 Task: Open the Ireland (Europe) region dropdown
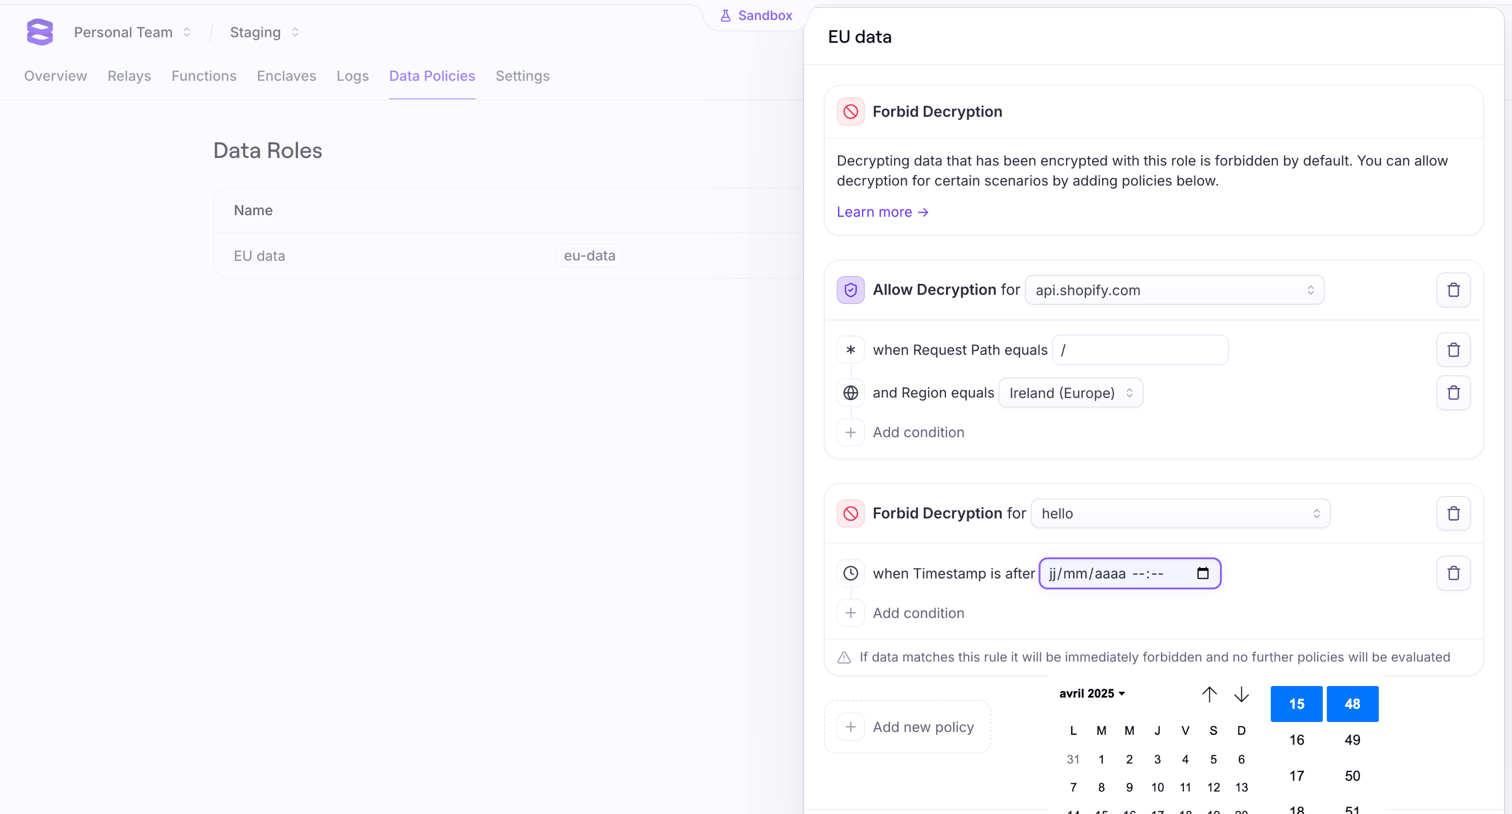point(1071,393)
